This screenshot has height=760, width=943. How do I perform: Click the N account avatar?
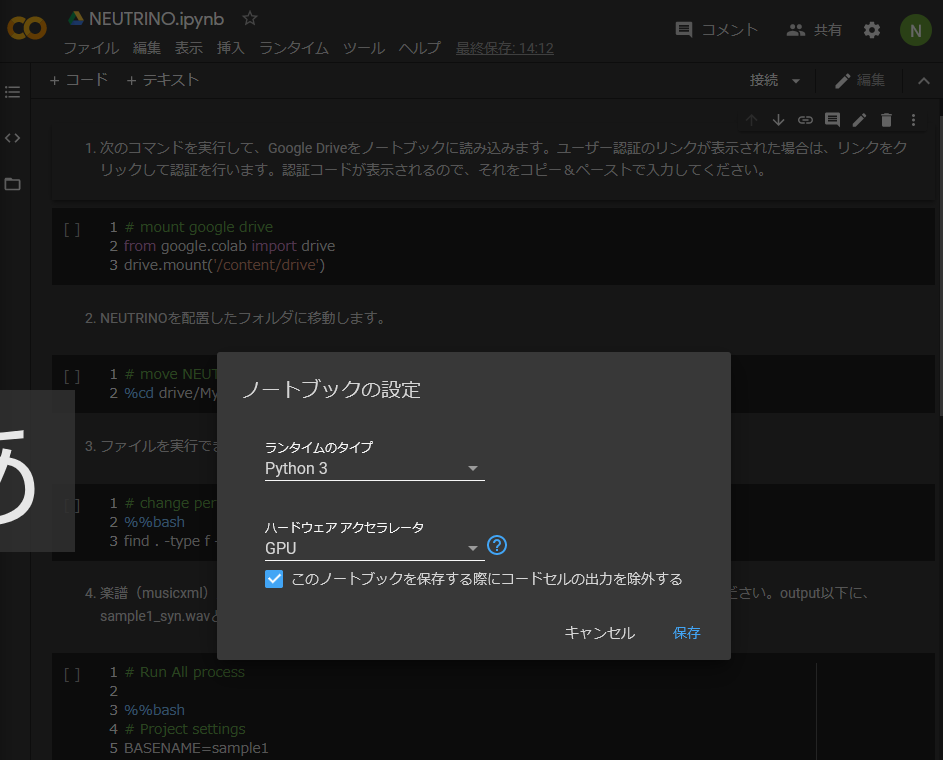click(x=915, y=30)
